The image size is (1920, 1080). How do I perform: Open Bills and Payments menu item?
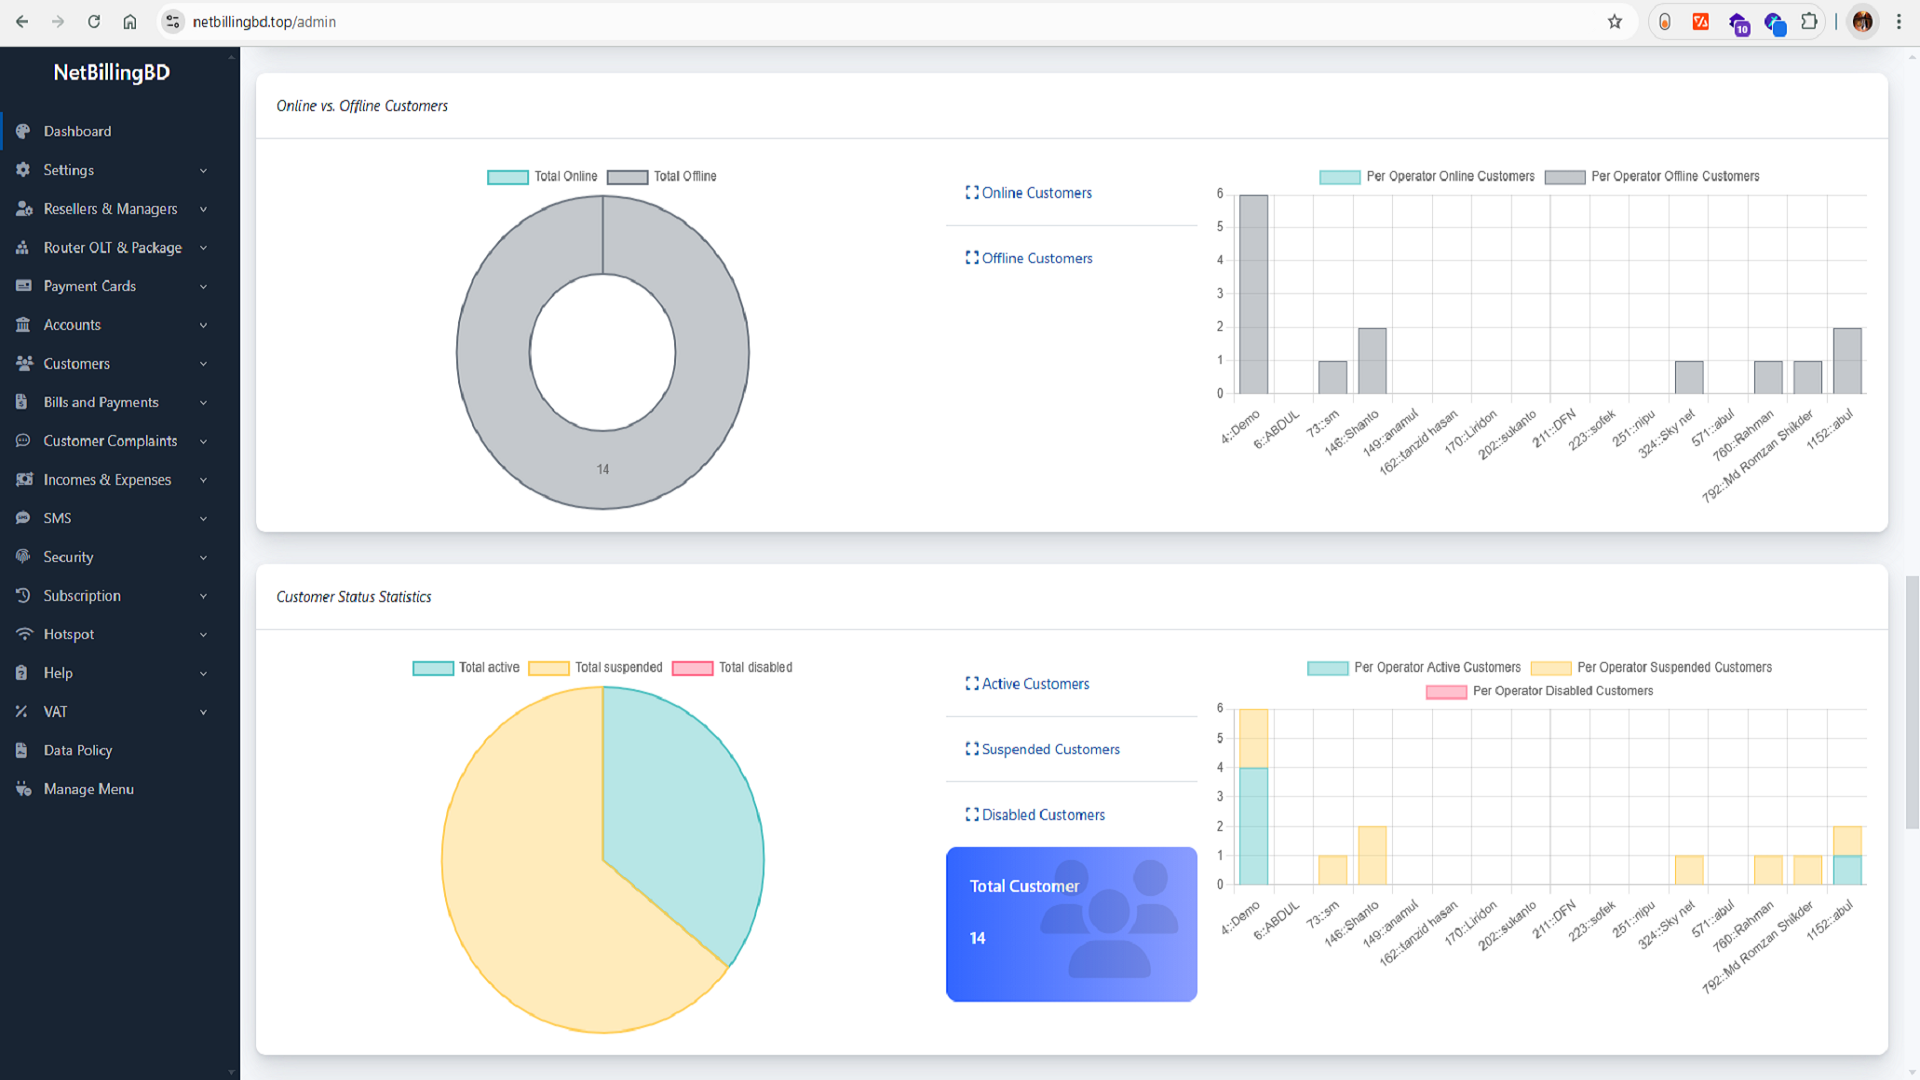pyautogui.click(x=100, y=402)
